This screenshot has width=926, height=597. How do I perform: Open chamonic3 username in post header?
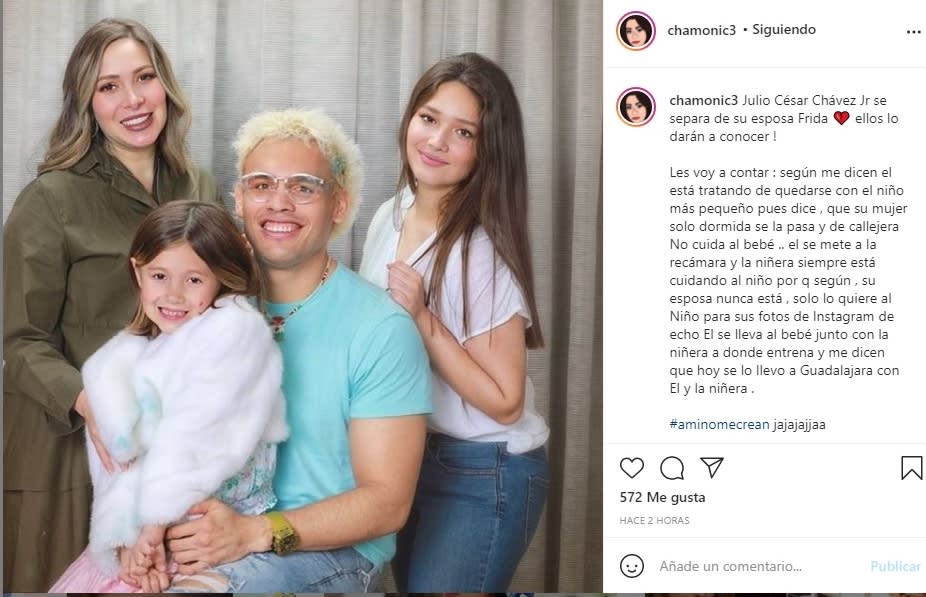point(702,30)
